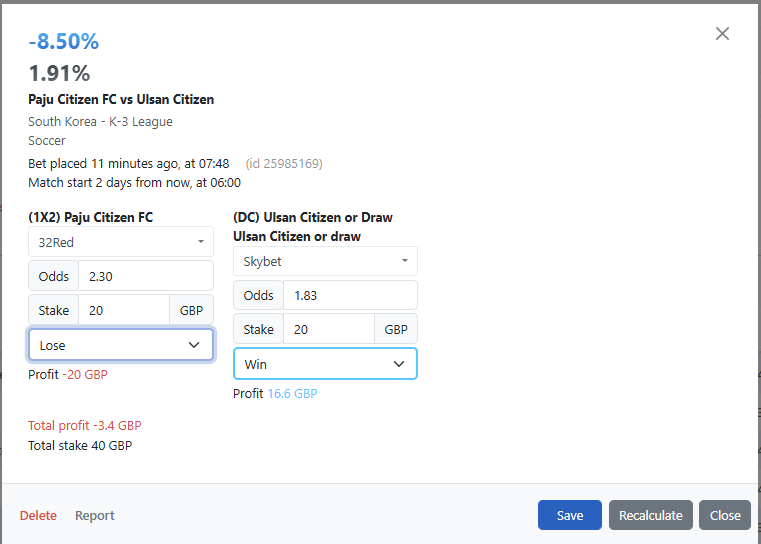Click the Save button

tap(570, 515)
